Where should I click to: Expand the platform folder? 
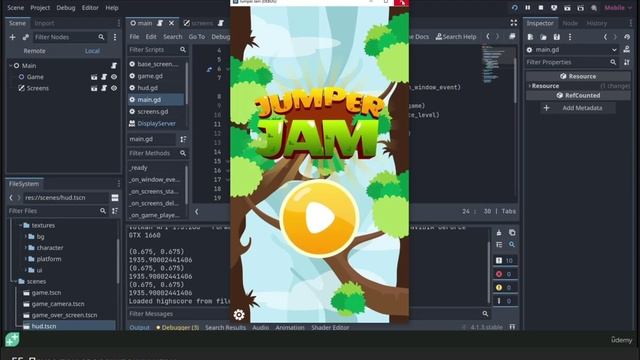[26, 259]
